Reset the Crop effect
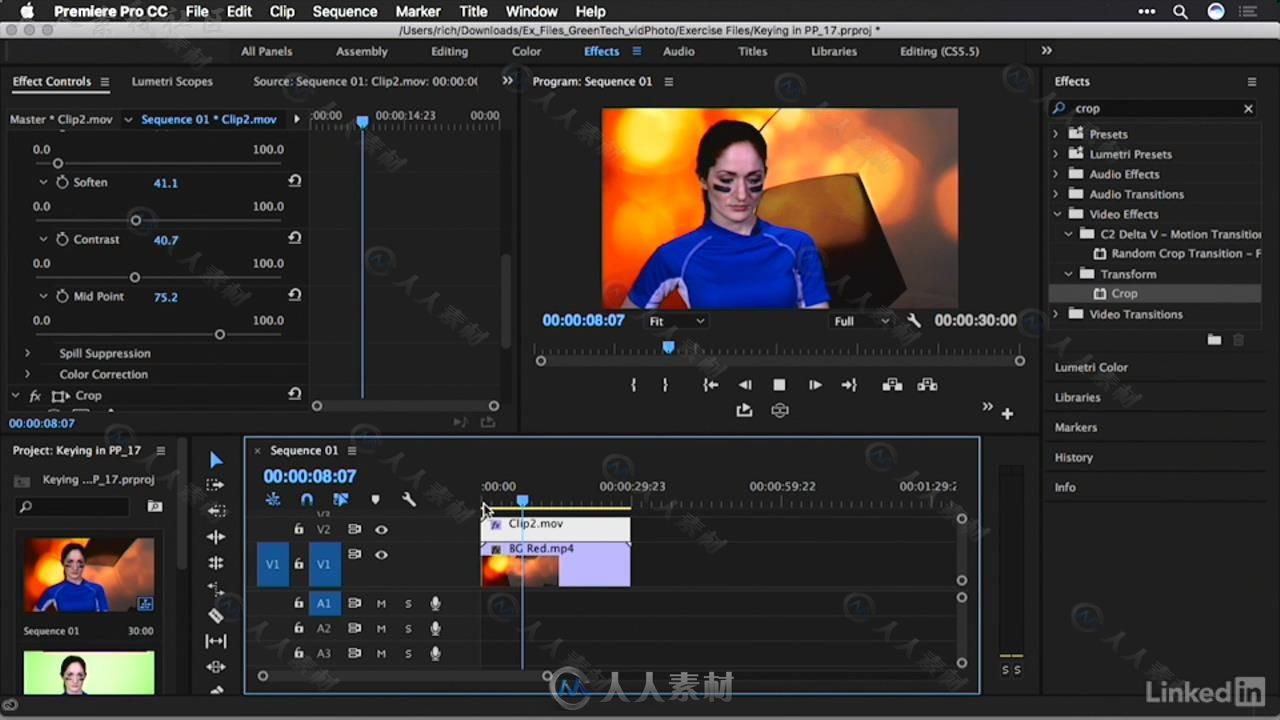1280x720 pixels. coord(294,394)
